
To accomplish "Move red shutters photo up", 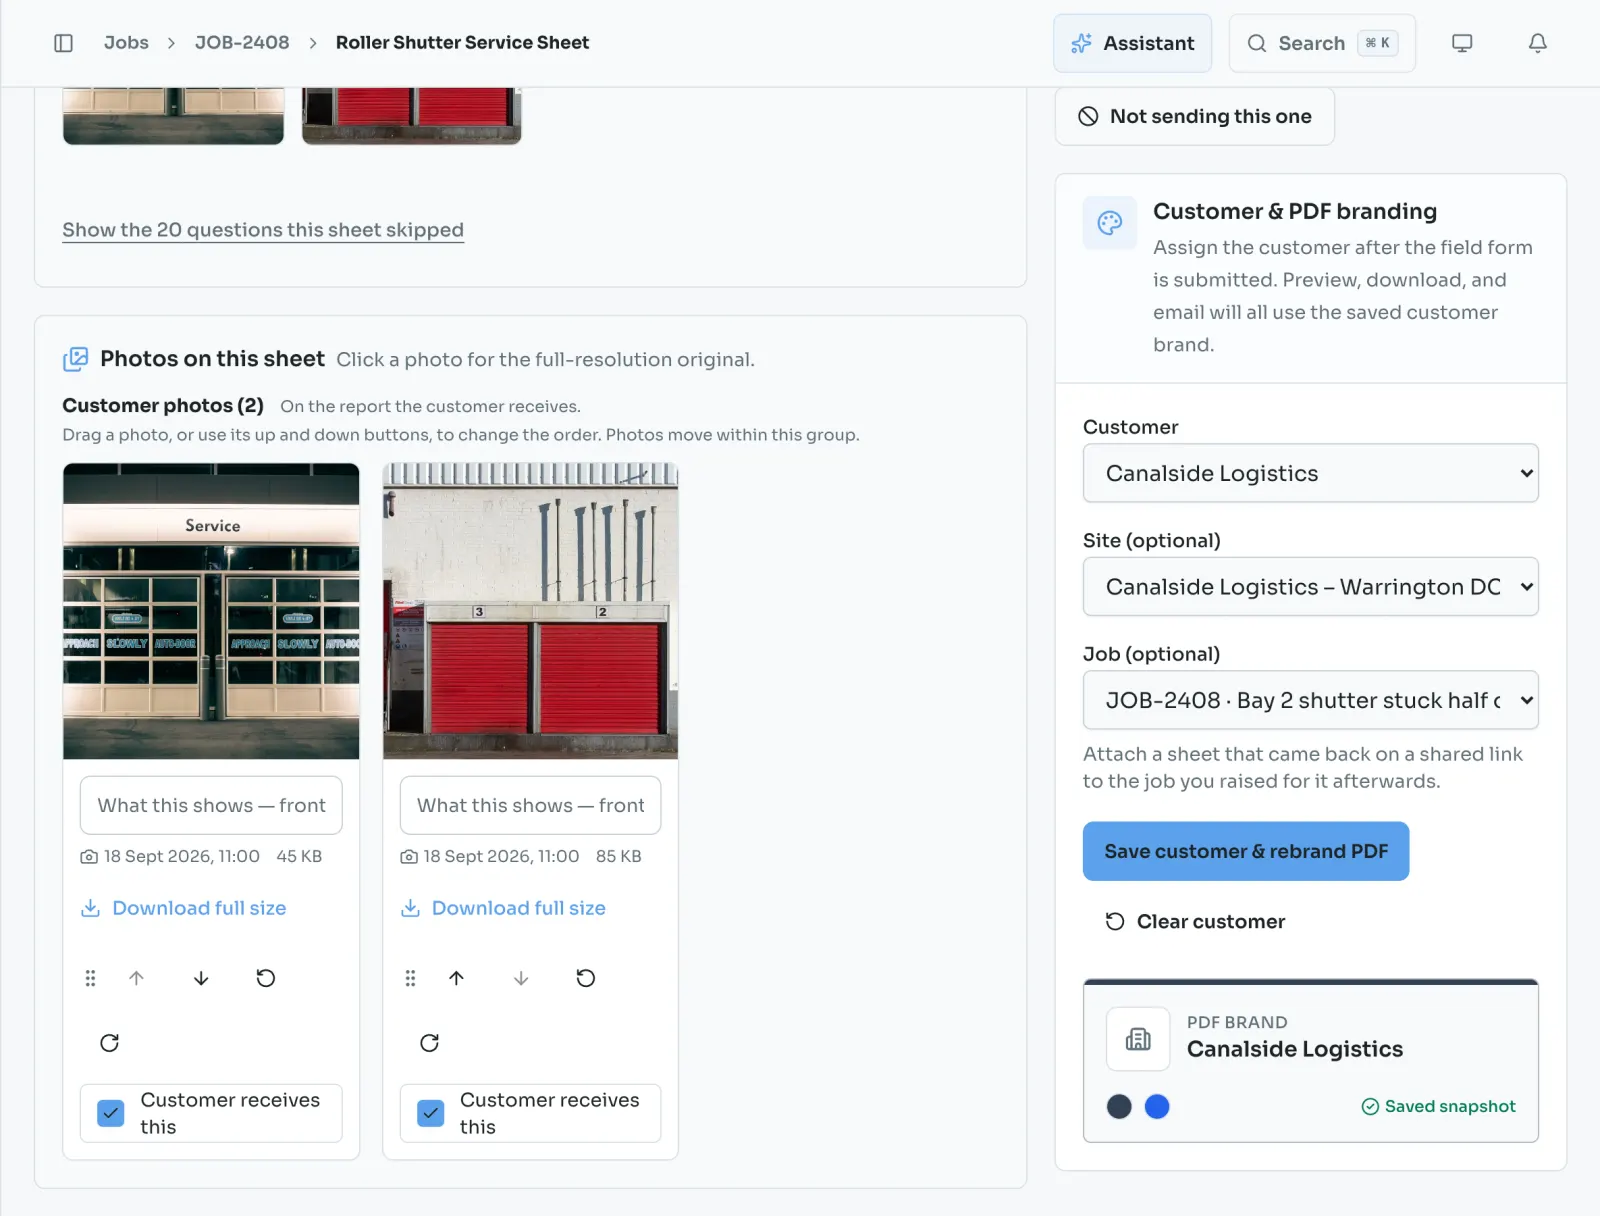I will point(457,978).
